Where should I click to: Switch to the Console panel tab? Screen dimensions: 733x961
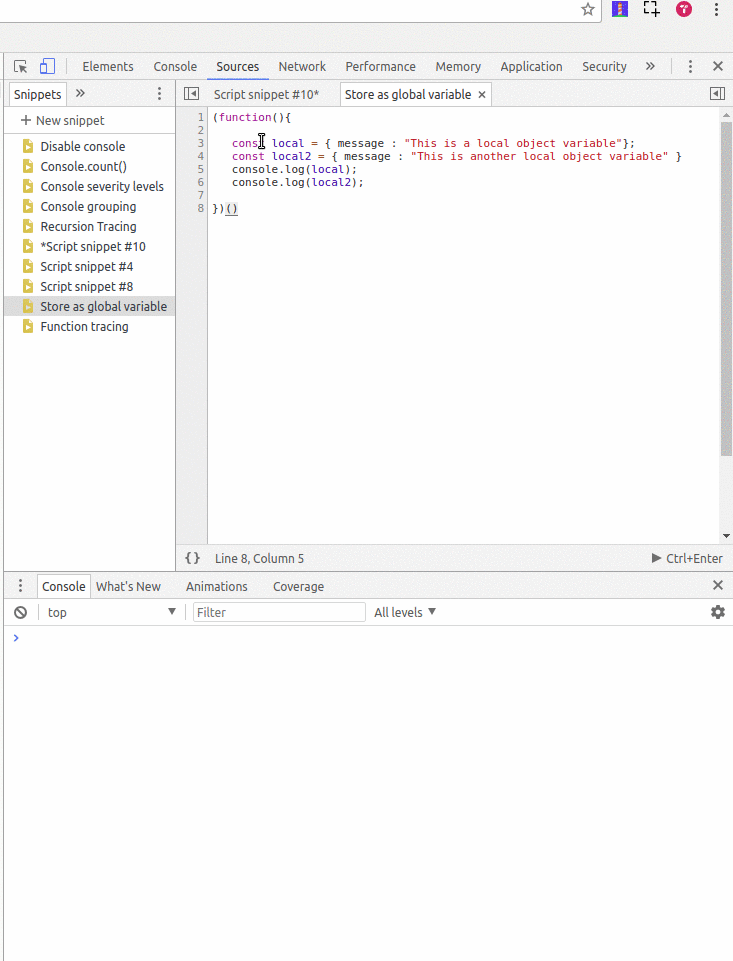tap(175, 66)
